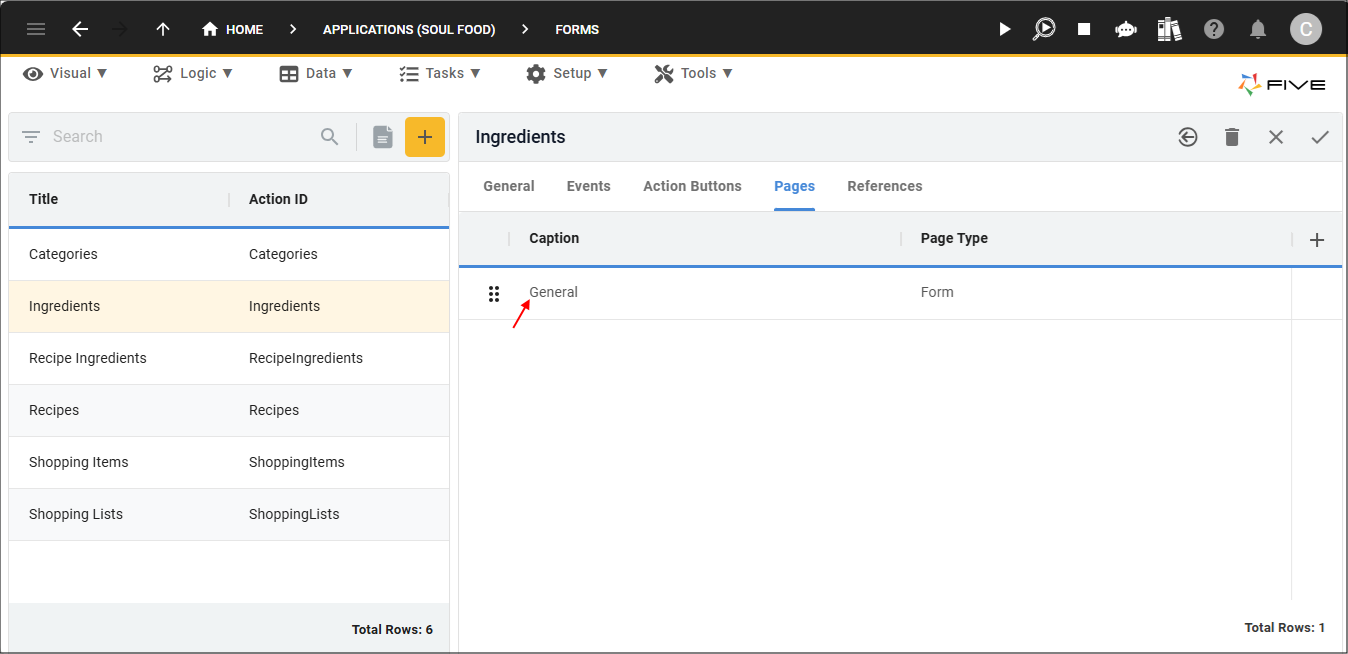This screenshot has width=1348, height=654.
Task: Click the inspector run icon with magnifier
Action: tap(1044, 29)
